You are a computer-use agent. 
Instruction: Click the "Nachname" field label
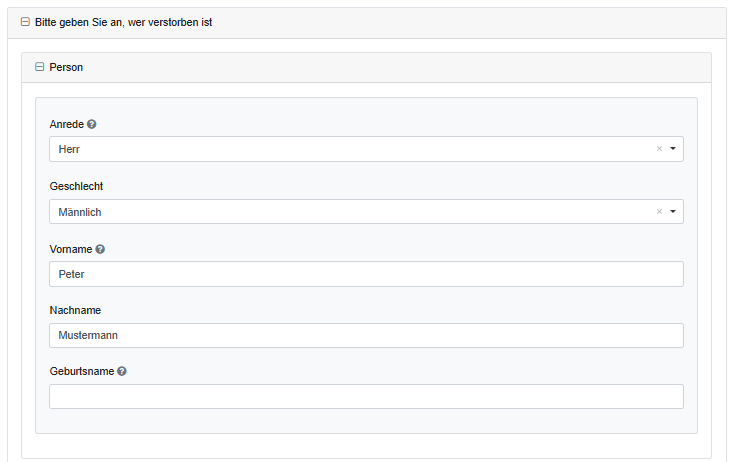(x=75, y=310)
